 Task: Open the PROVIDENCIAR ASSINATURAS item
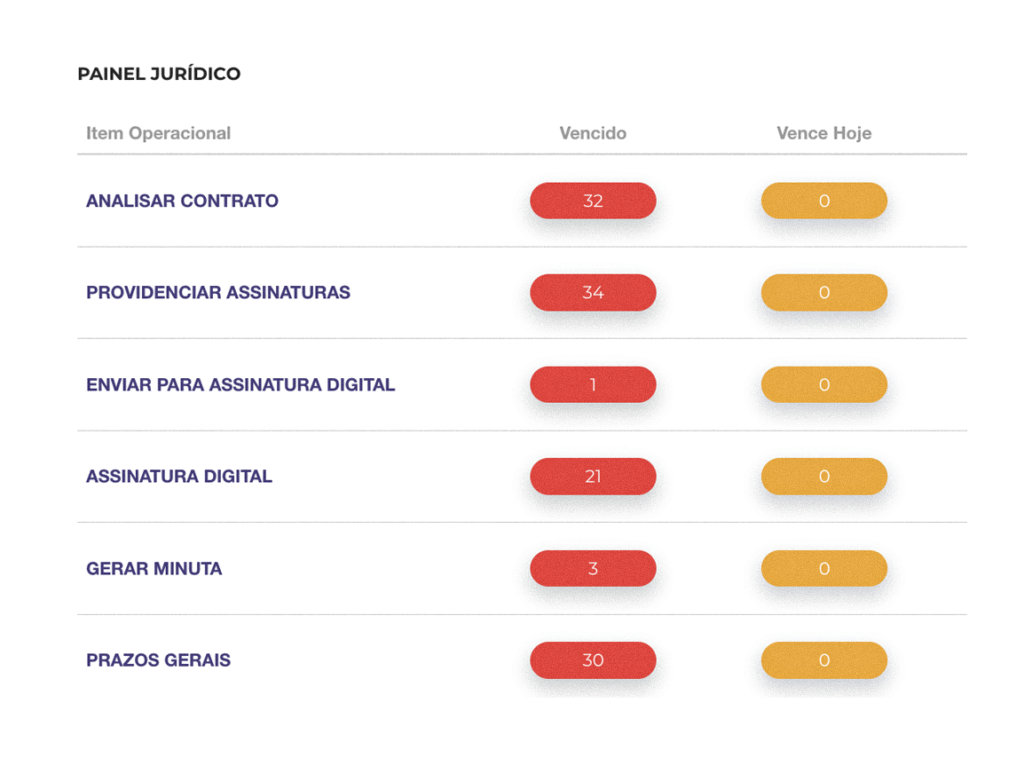click(218, 292)
